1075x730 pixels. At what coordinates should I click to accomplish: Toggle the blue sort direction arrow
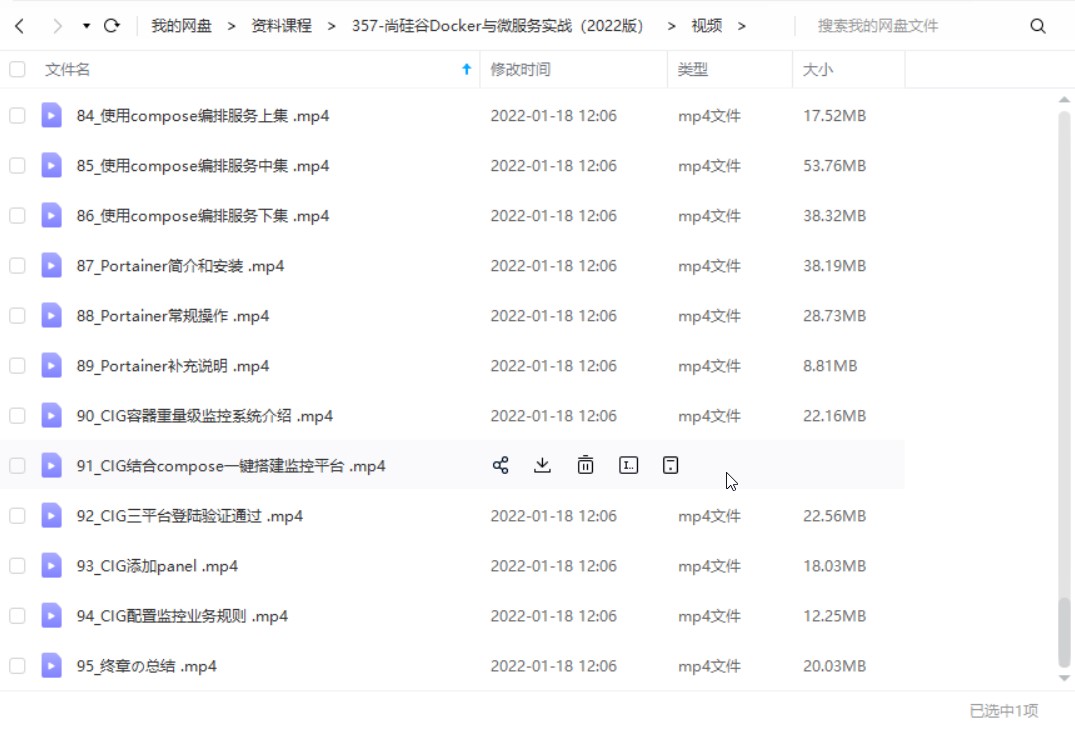click(x=466, y=69)
